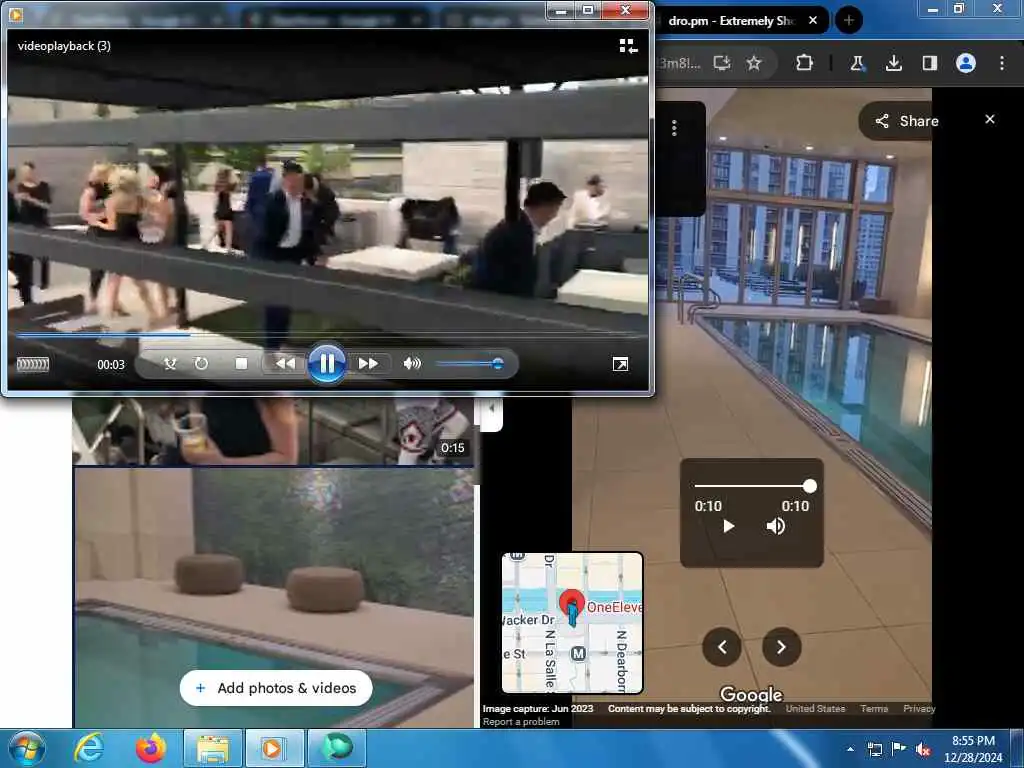Click Report a problem link

click(x=521, y=722)
